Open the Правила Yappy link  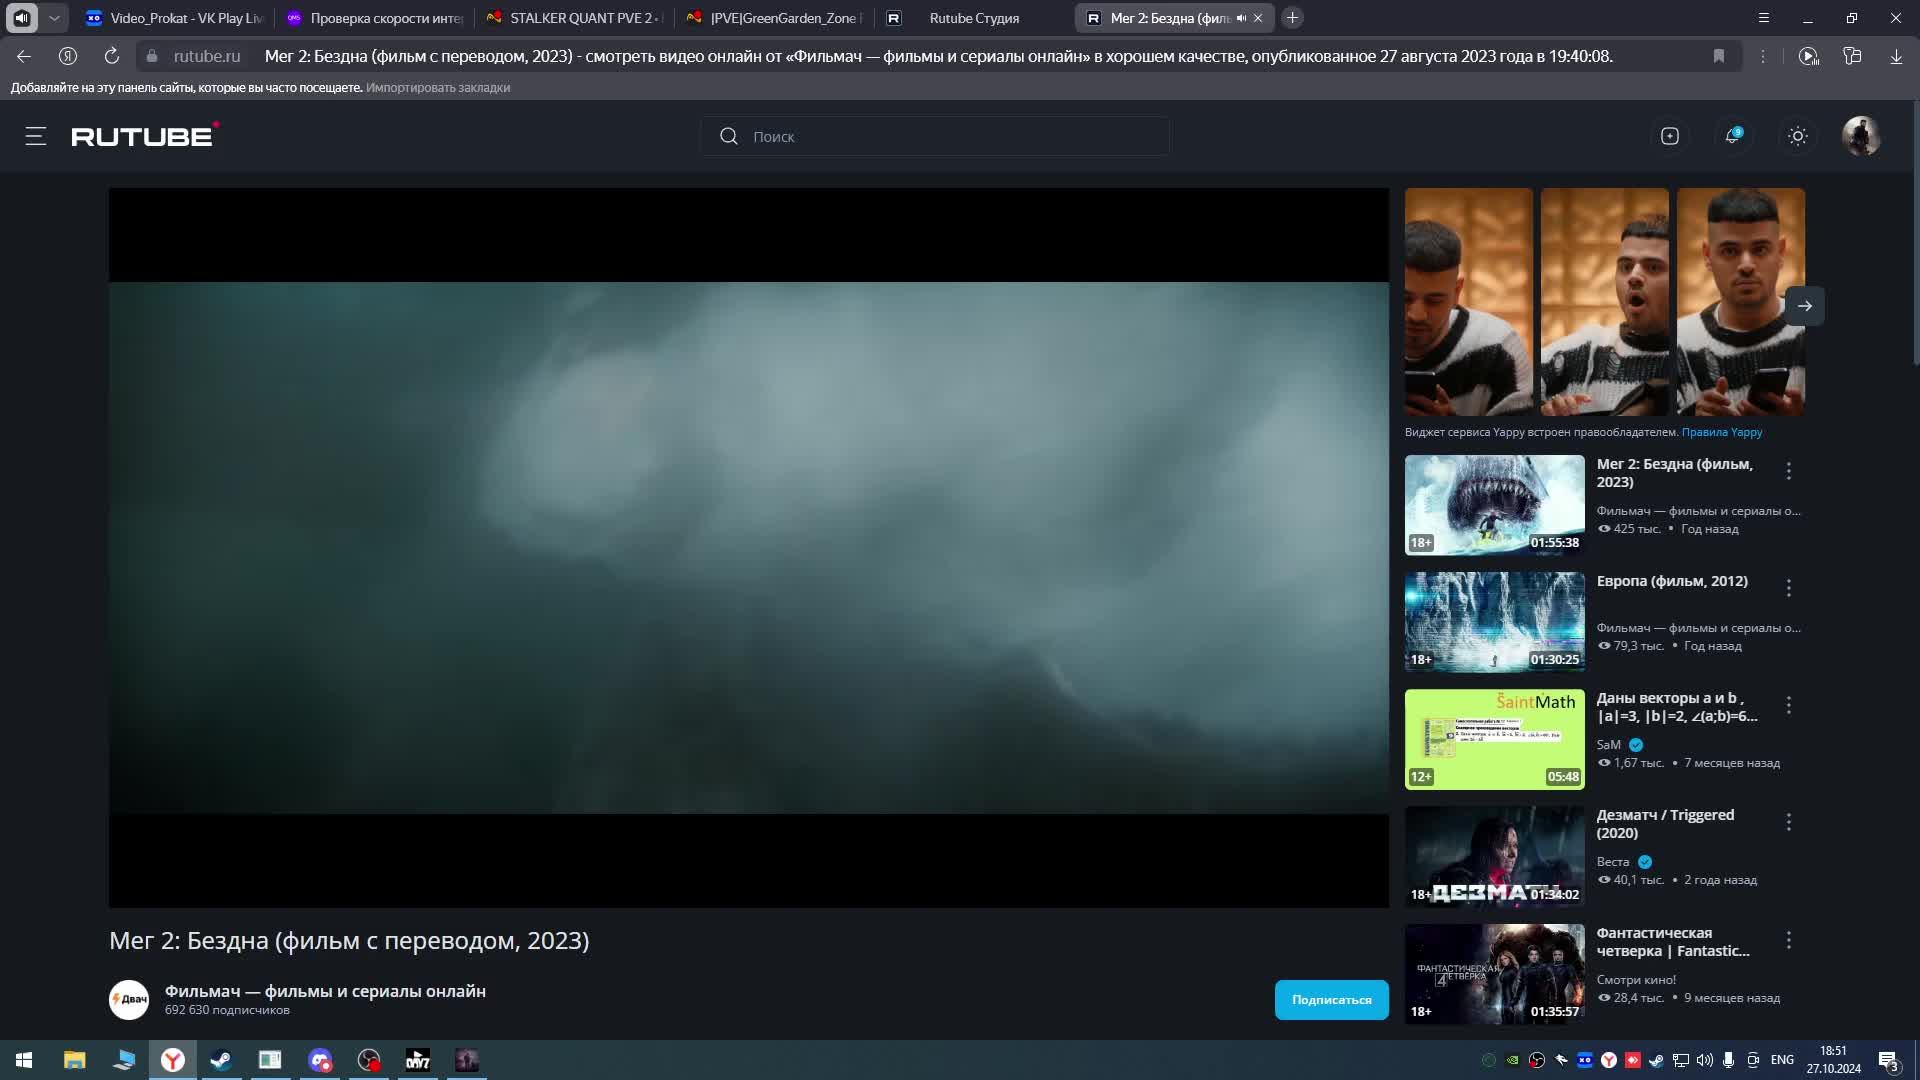point(1722,432)
